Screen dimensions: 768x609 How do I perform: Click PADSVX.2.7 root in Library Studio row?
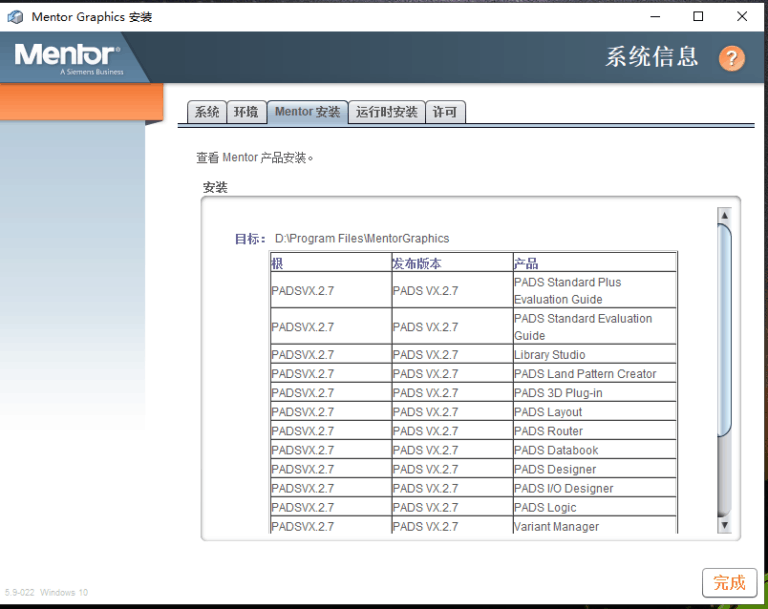click(331, 354)
